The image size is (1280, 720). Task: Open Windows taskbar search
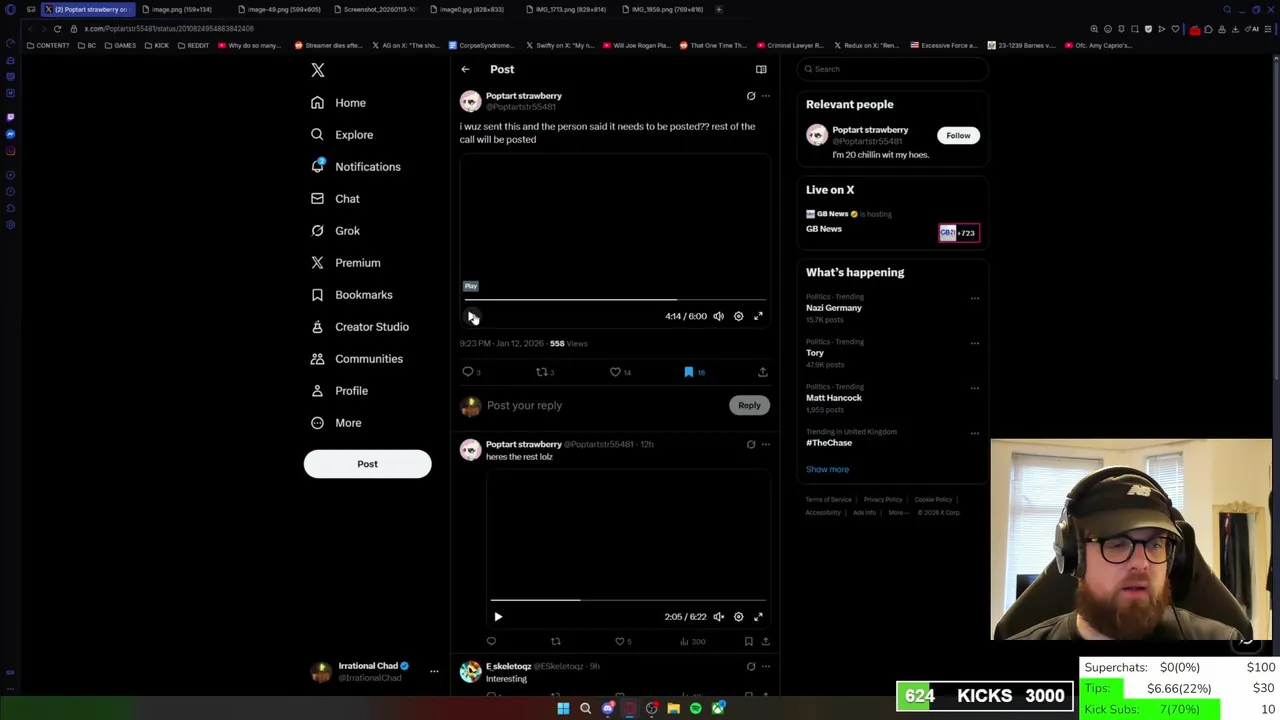pos(585,708)
